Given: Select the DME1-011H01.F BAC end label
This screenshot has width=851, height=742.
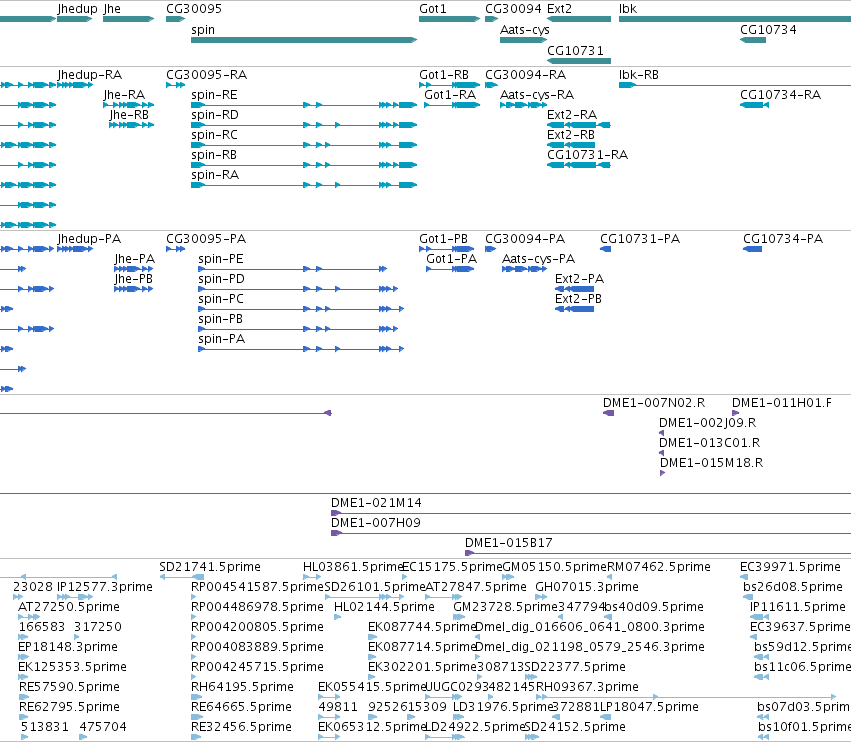Looking at the screenshot, I should [x=782, y=403].
